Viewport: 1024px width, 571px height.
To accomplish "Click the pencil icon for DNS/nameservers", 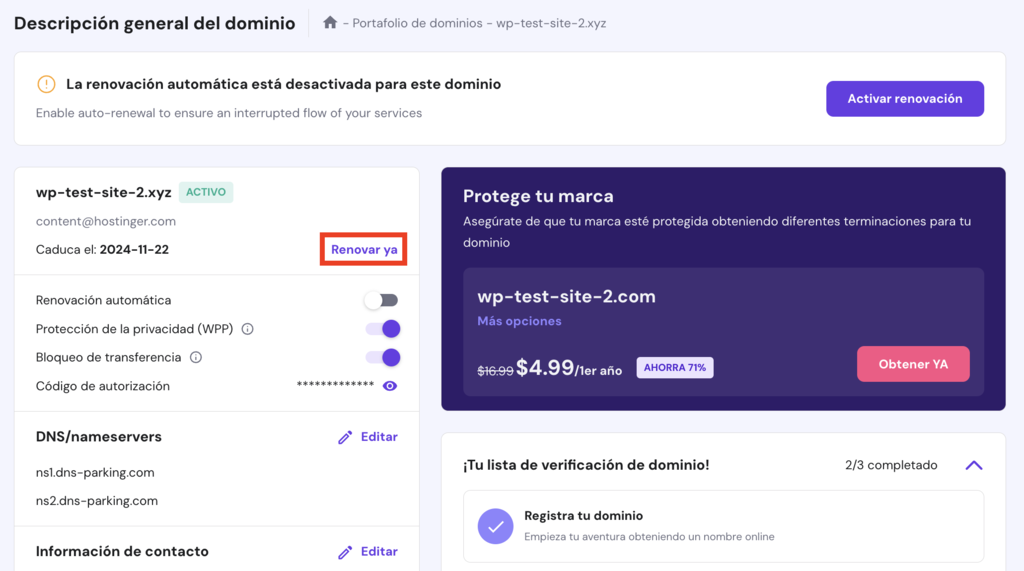I will (x=345, y=437).
